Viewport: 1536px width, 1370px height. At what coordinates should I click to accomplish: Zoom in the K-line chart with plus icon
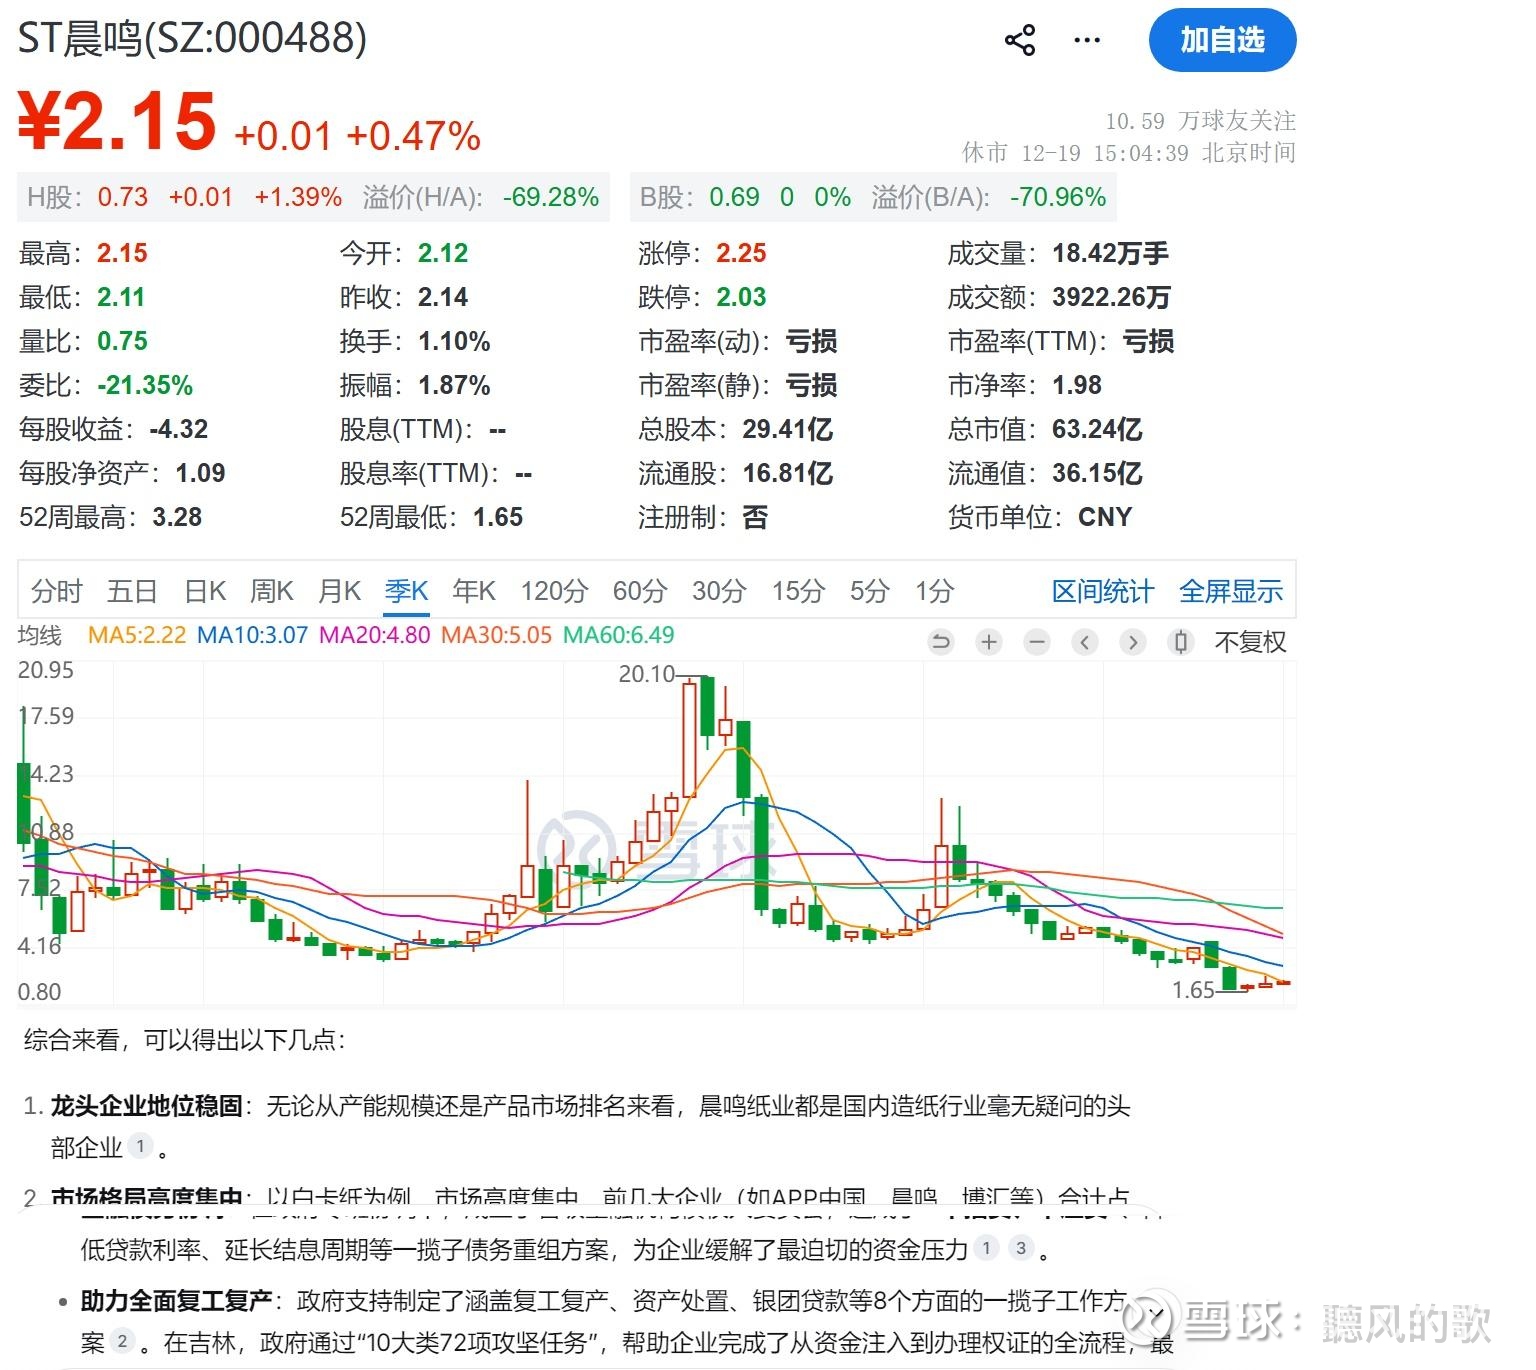[989, 642]
